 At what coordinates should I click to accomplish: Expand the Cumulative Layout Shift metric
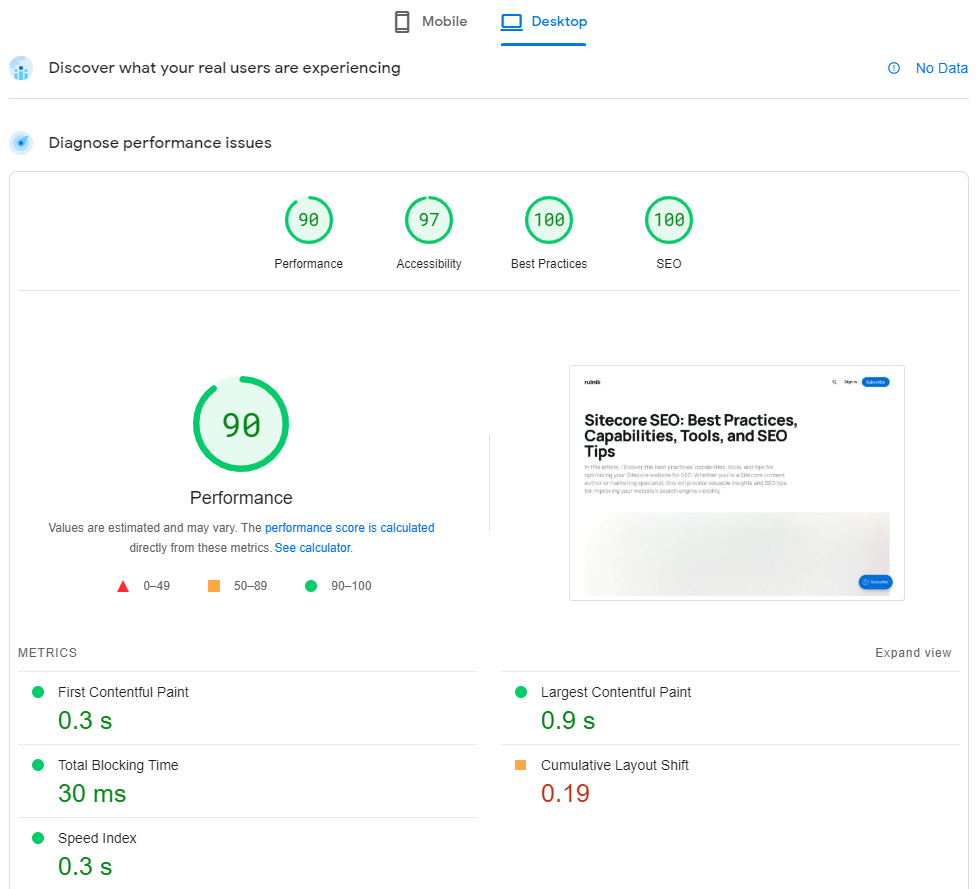tap(614, 765)
